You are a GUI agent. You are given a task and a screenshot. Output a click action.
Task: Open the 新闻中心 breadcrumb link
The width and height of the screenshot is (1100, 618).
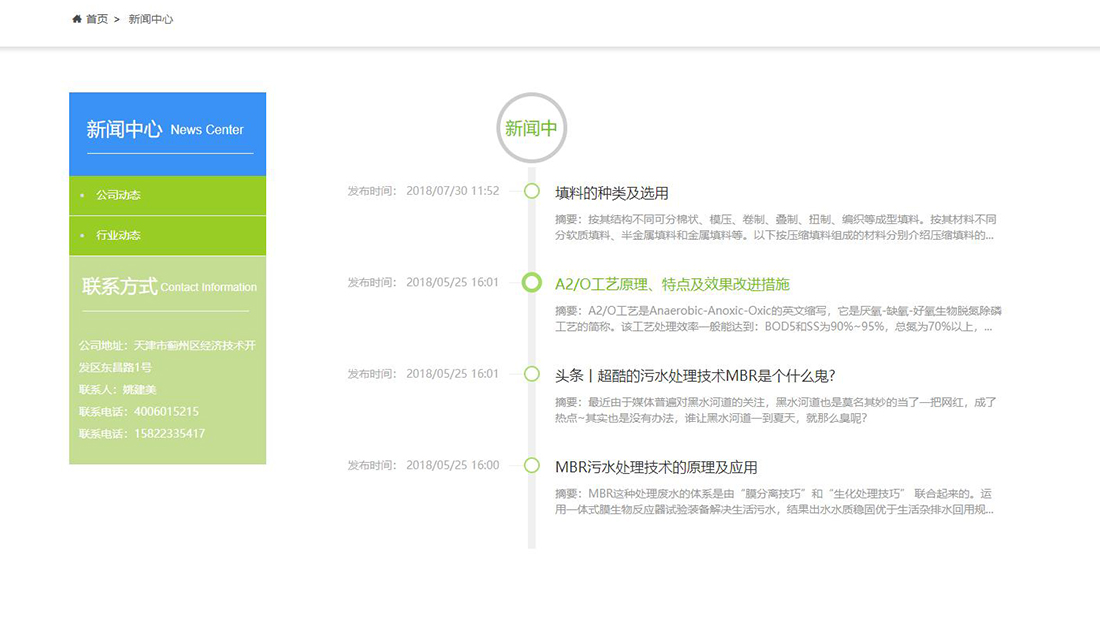pyautogui.click(x=150, y=19)
